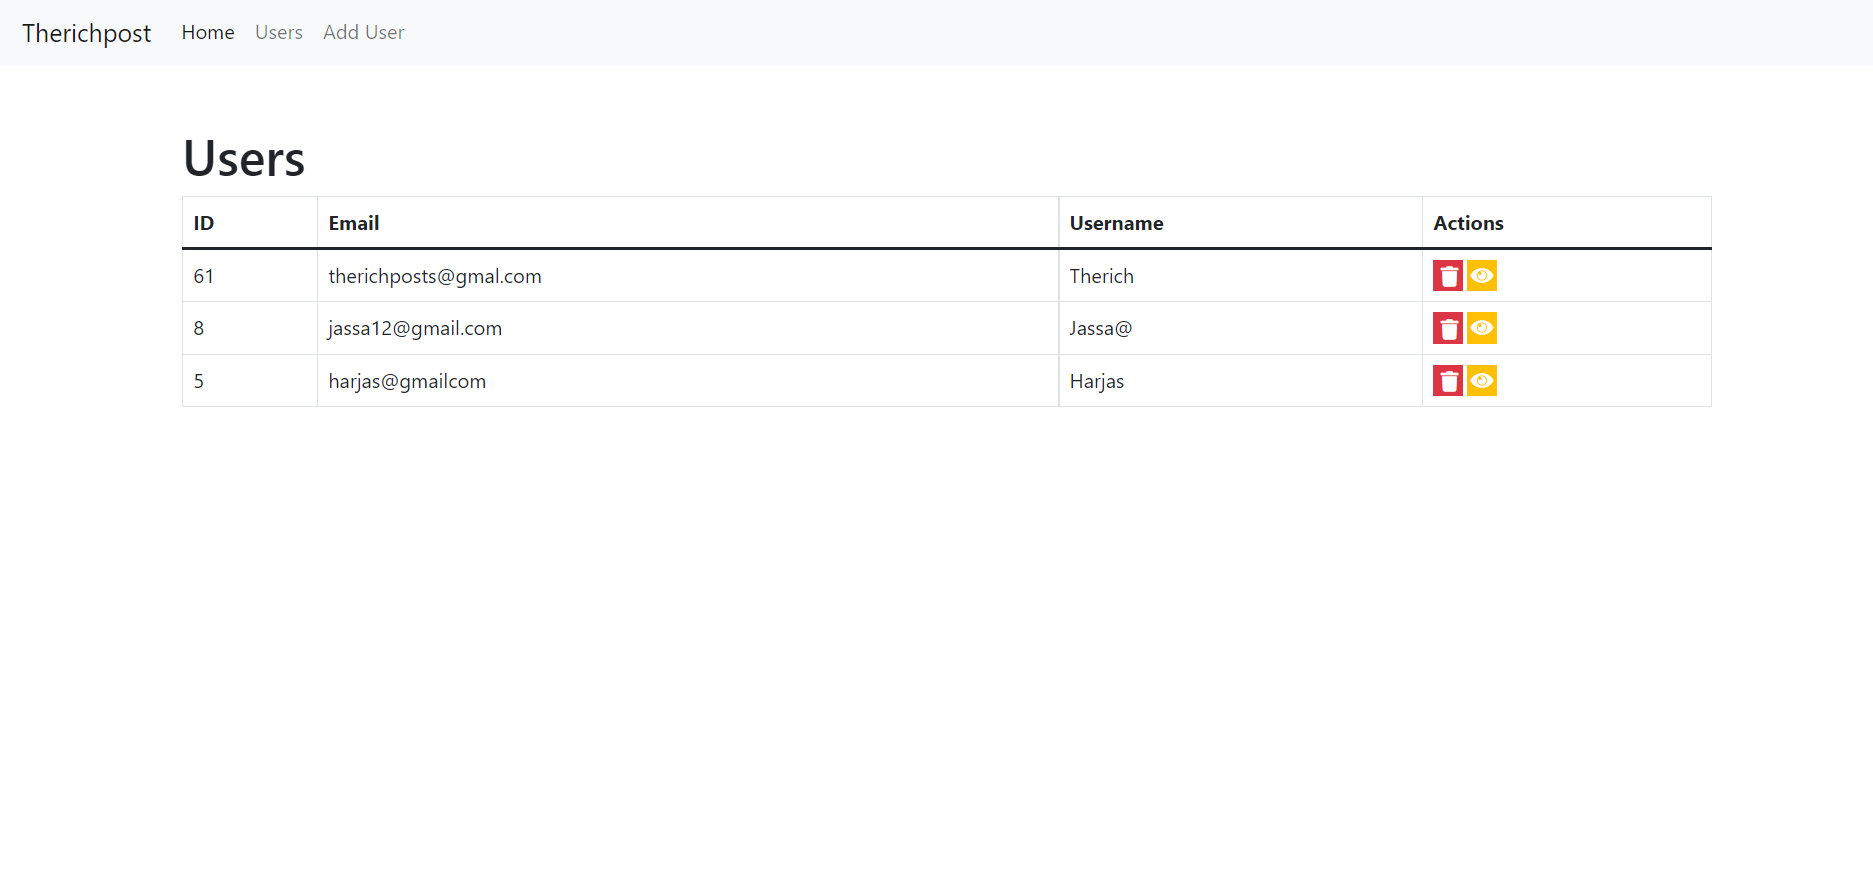Open the Add User page
Viewport: 1873px width, 889px height.
(363, 33)
